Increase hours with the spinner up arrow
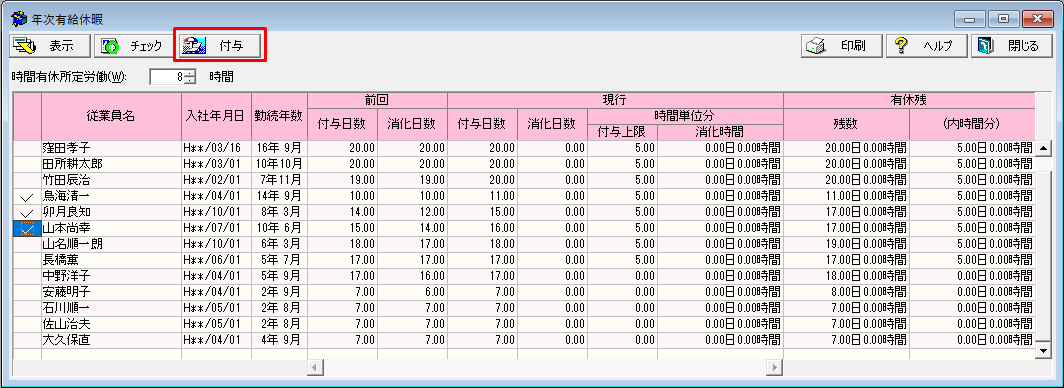This screenshot has height=388, width=1064. (190, 73)
